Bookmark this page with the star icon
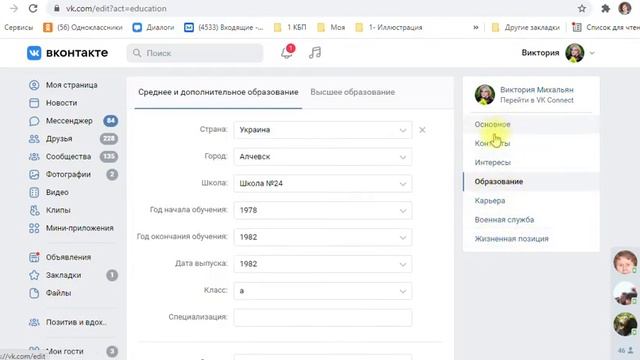Viewport: 640px width, 360px height. [x=582, y=8]
